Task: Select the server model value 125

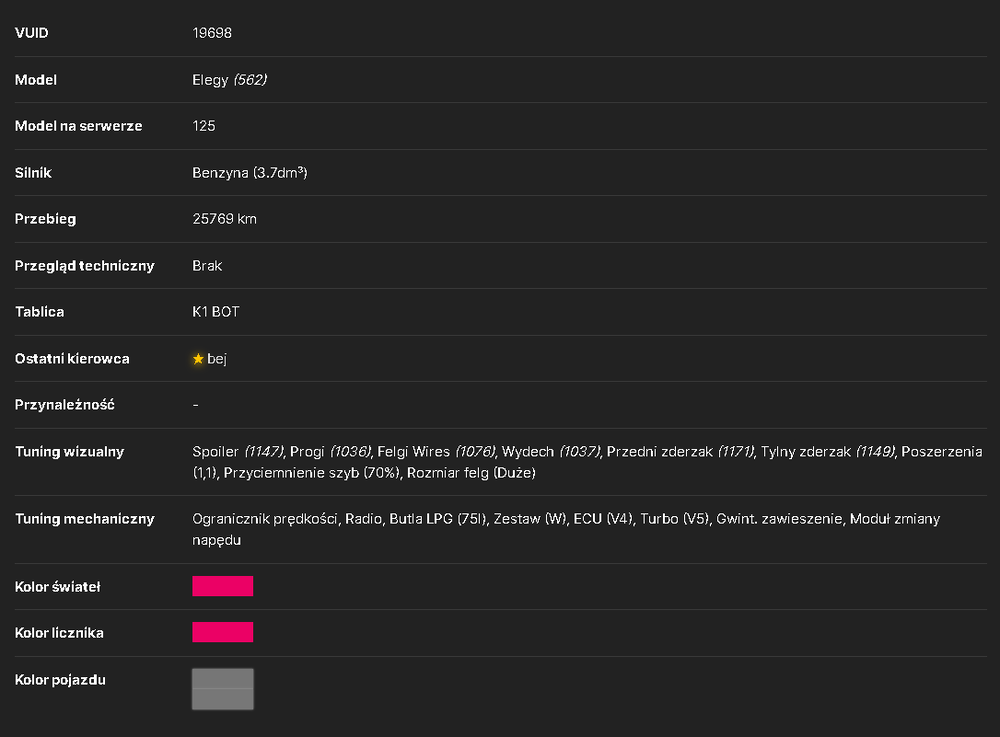Action: [203, 126]
